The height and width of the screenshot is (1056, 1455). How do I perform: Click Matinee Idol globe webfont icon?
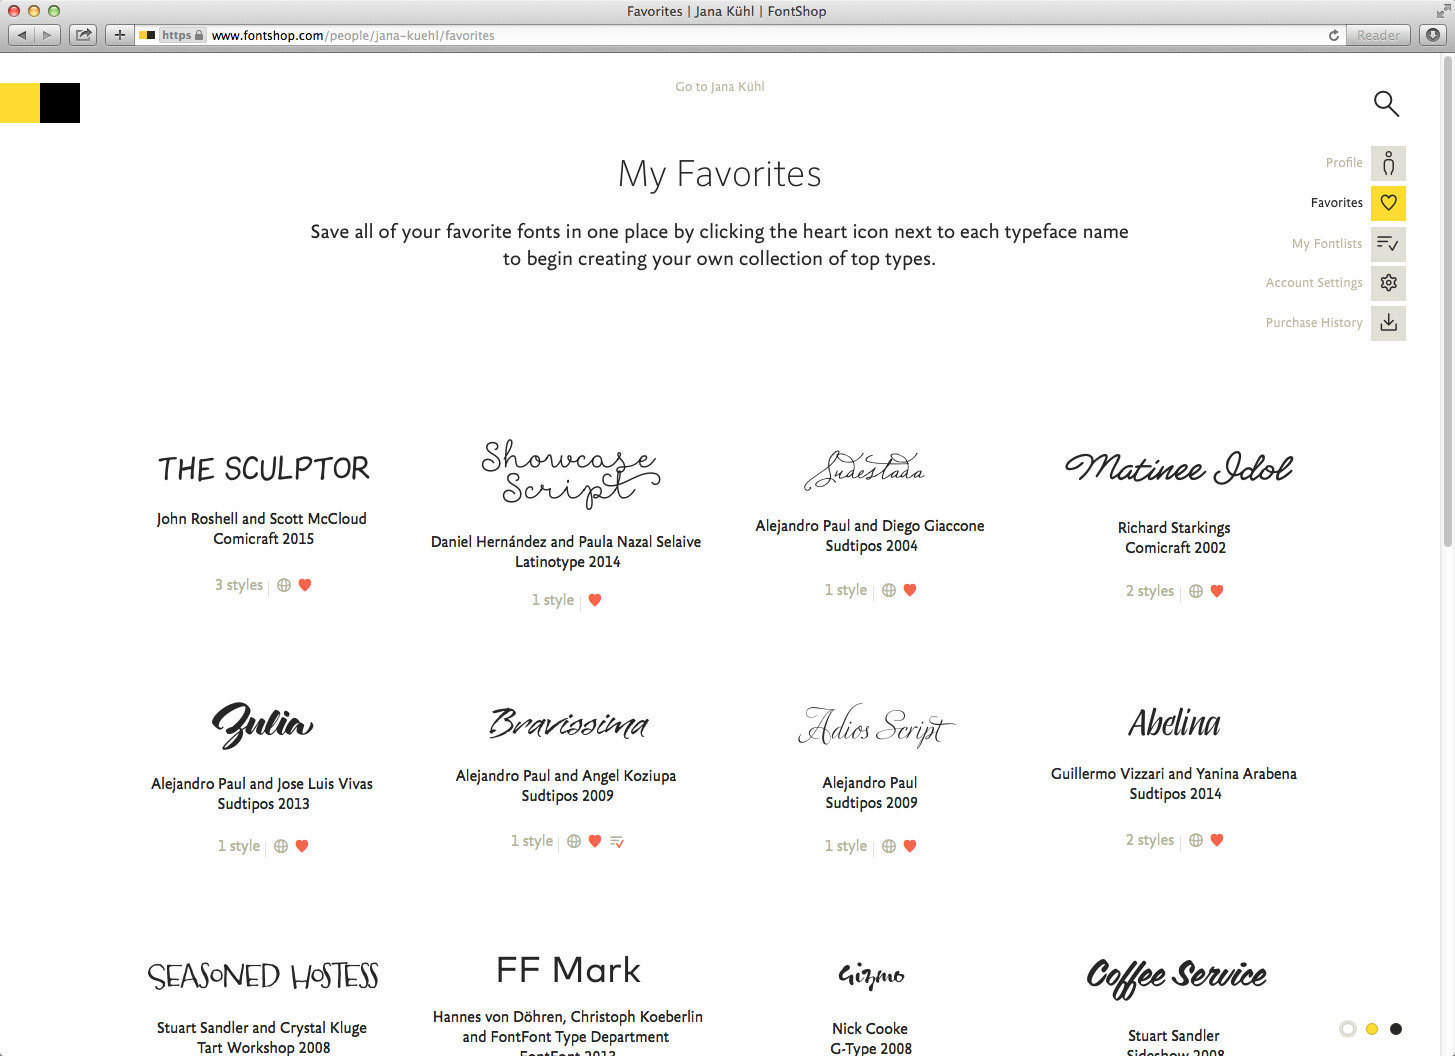click(1196, 591)
